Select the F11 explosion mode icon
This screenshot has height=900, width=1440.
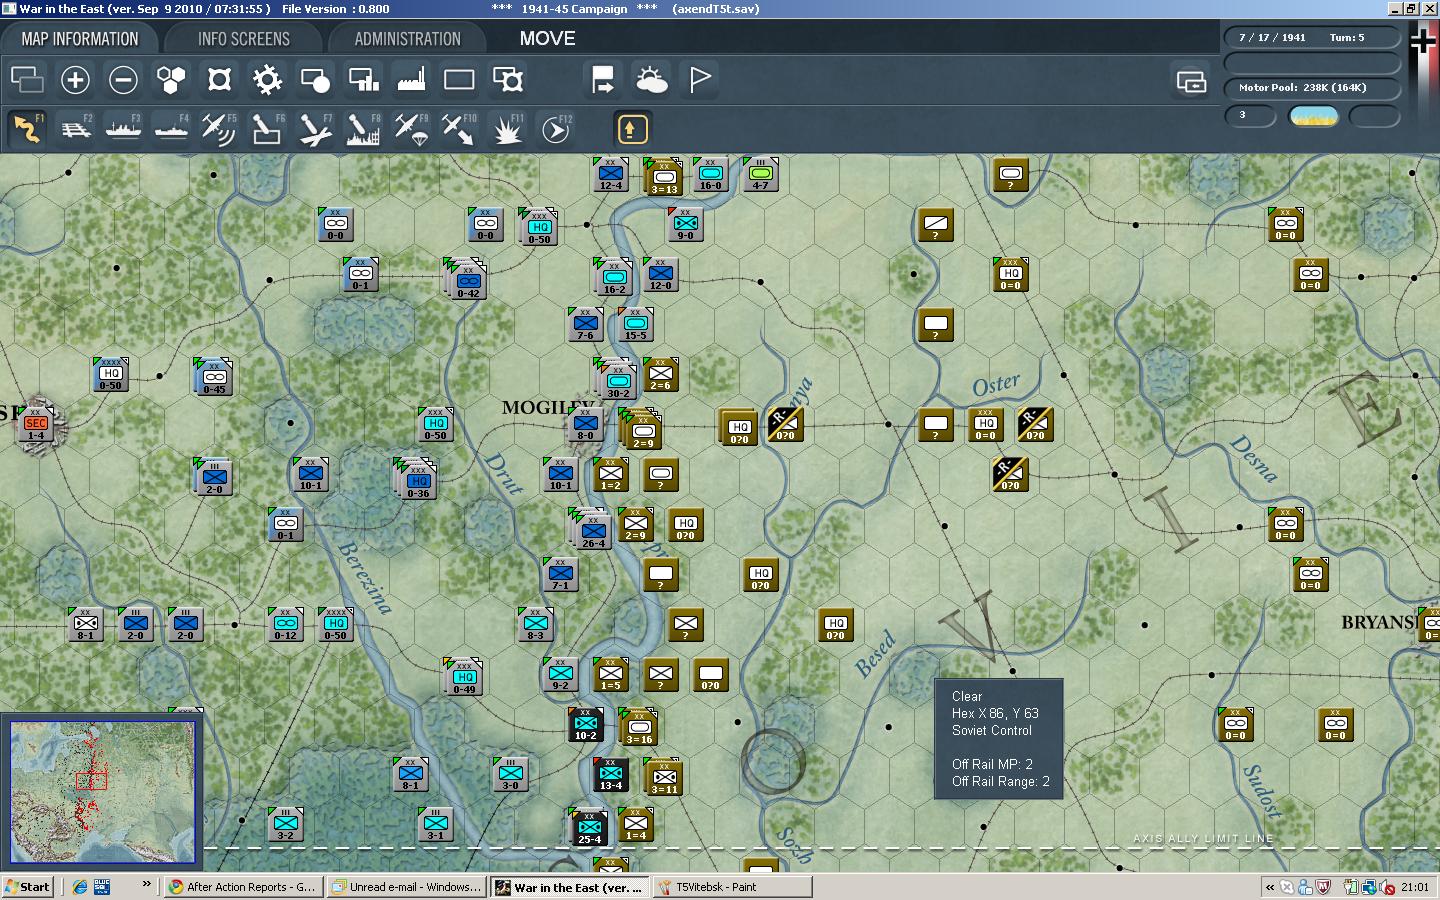tap(507, 129)
